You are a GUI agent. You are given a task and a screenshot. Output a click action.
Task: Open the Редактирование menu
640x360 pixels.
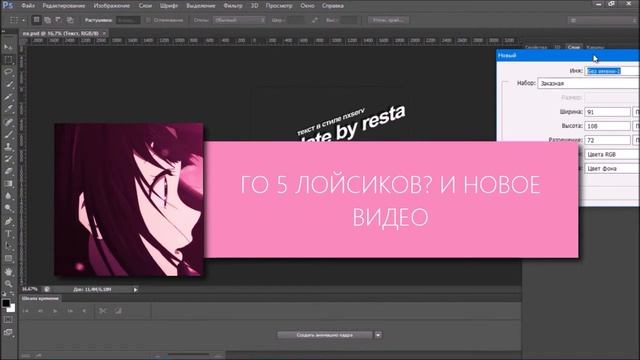coord(64,6)
